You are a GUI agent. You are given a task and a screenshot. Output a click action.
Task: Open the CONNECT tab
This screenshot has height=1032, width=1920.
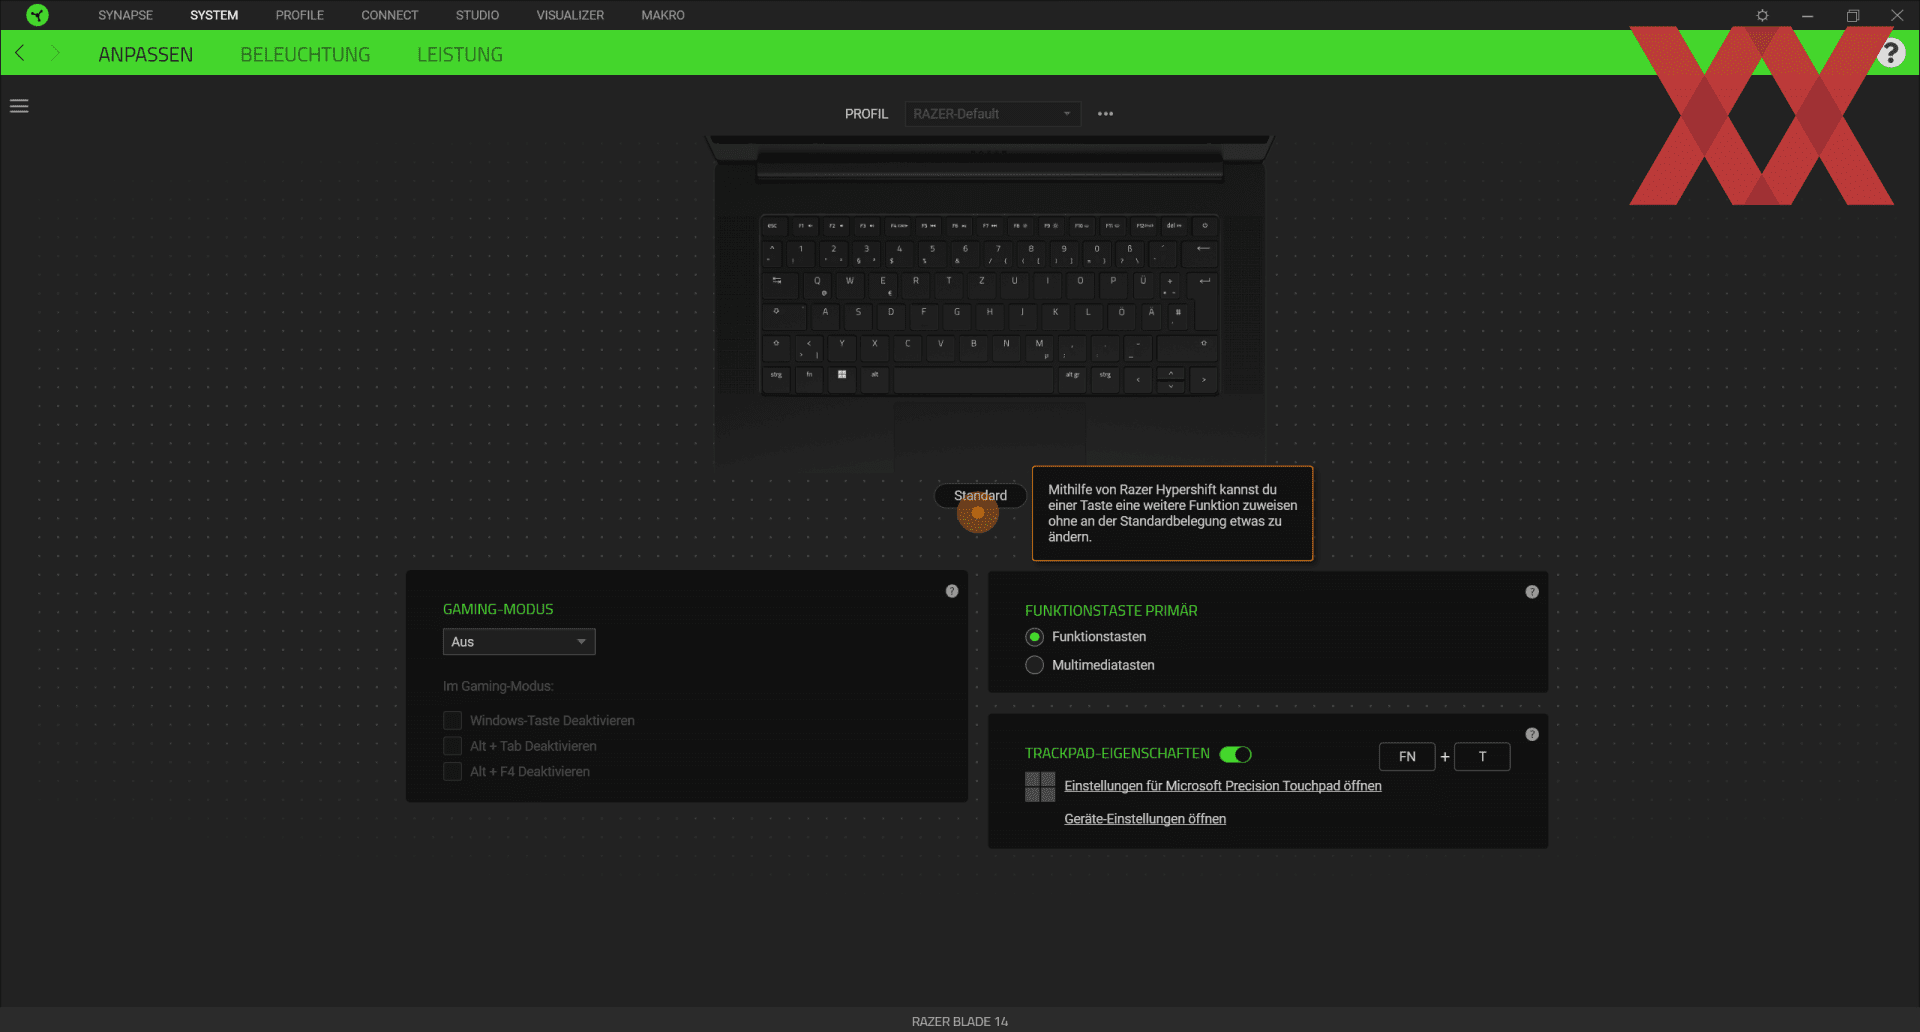390,15
